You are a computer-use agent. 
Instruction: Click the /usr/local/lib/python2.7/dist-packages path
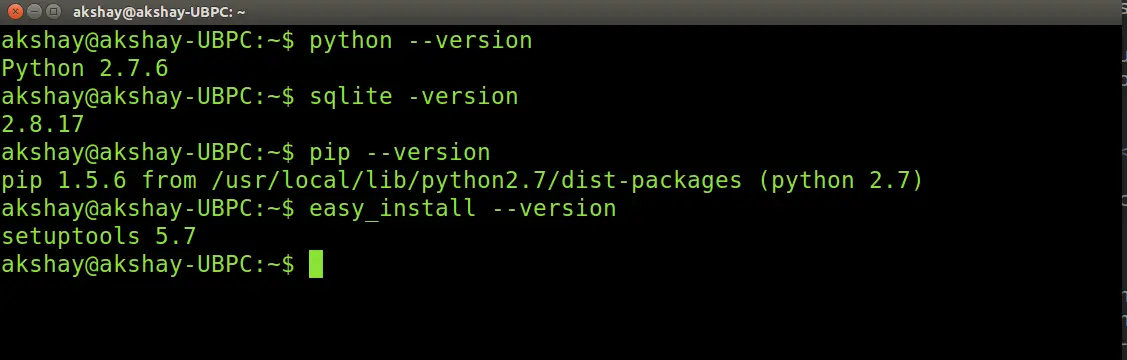click(477, 180)
